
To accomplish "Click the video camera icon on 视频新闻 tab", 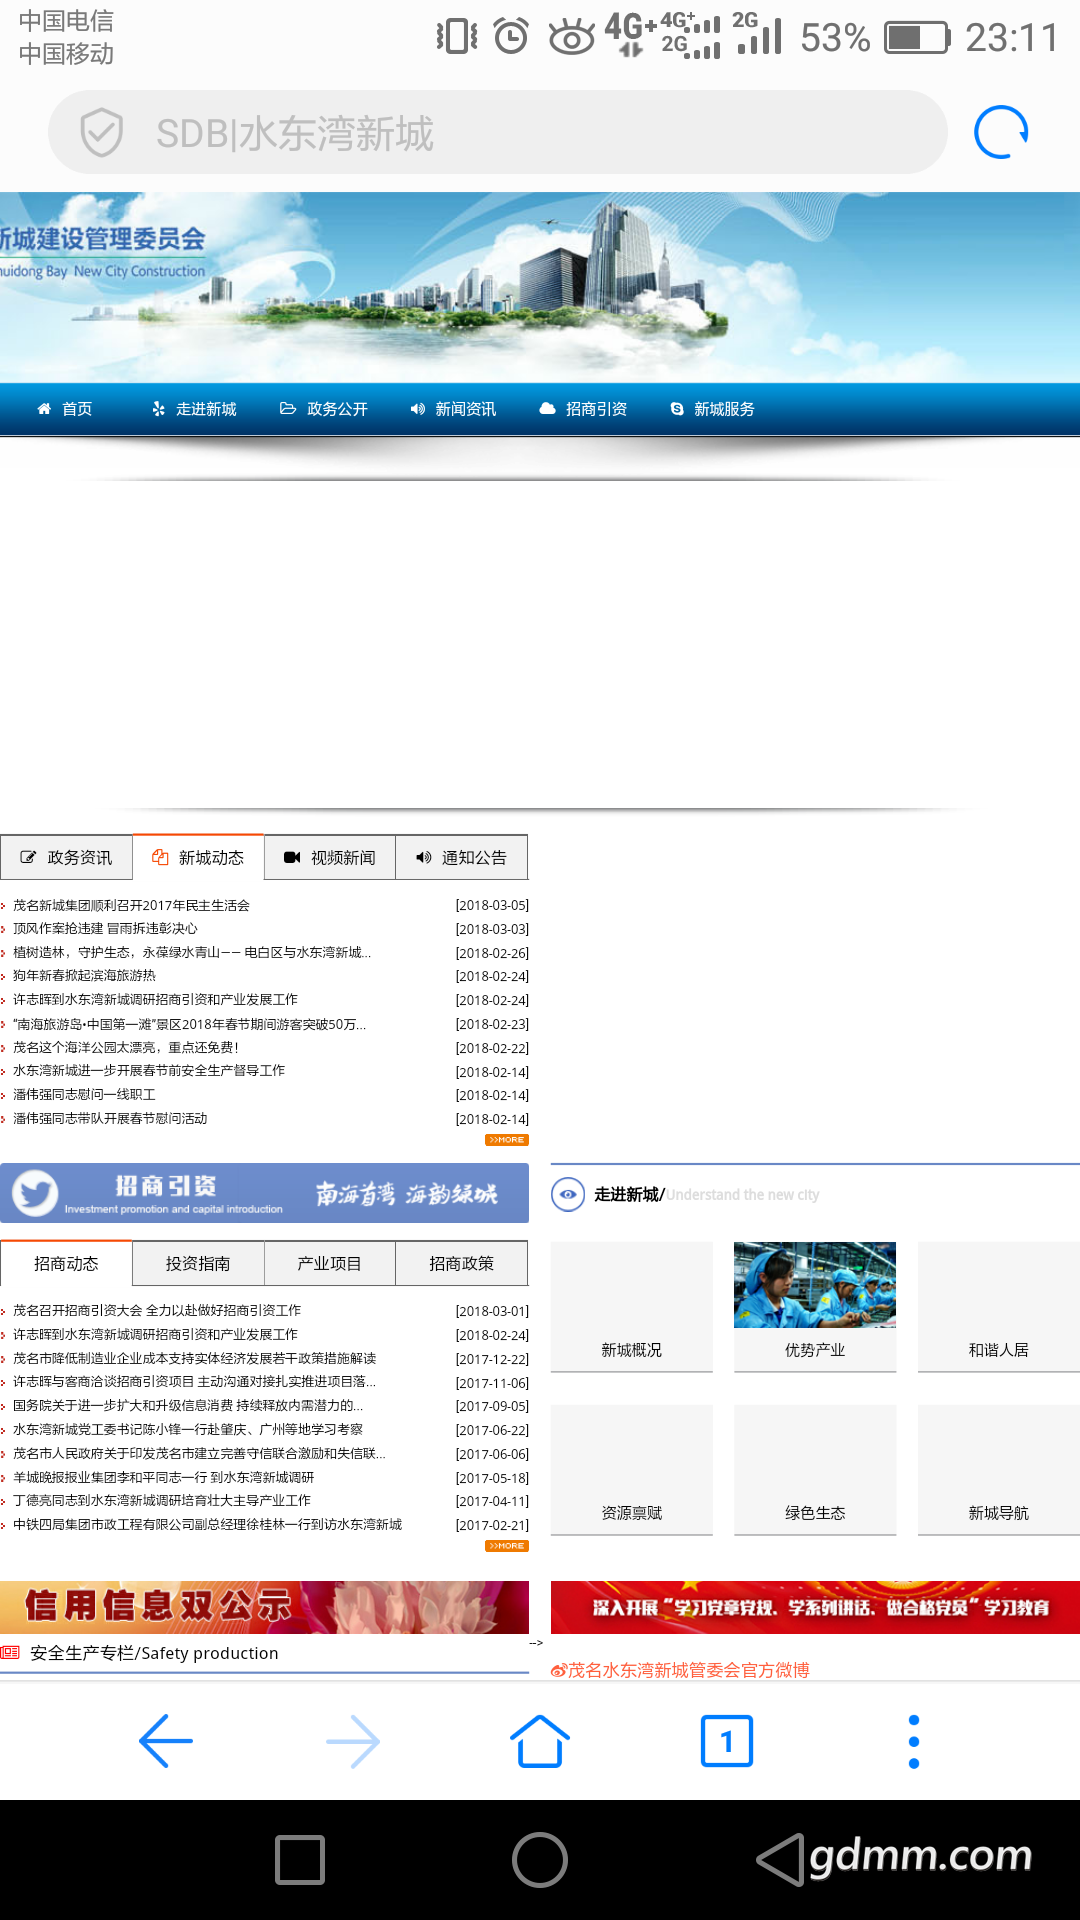I will [292, 857].
